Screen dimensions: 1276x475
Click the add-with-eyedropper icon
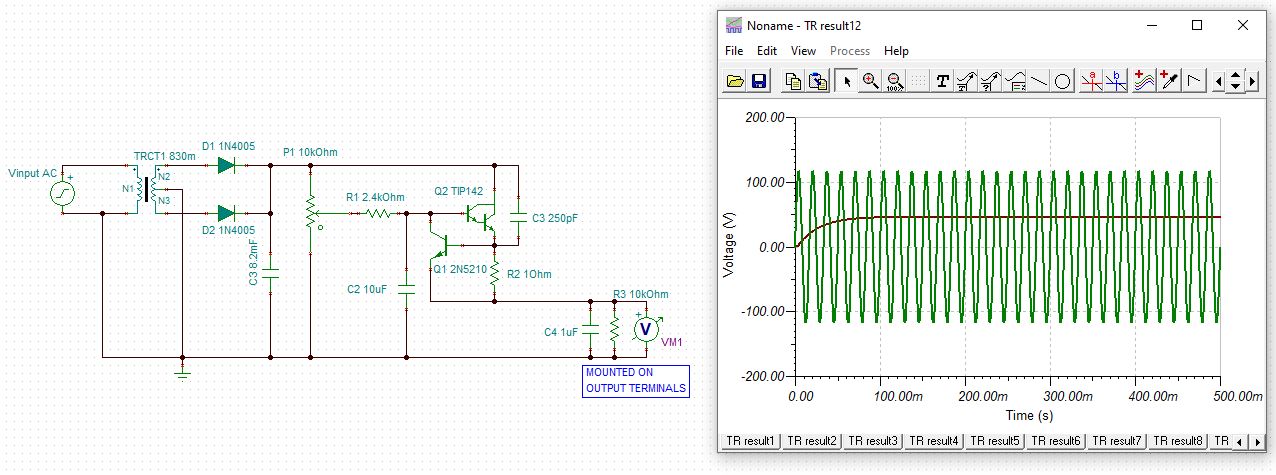[x=1169, y=82]
